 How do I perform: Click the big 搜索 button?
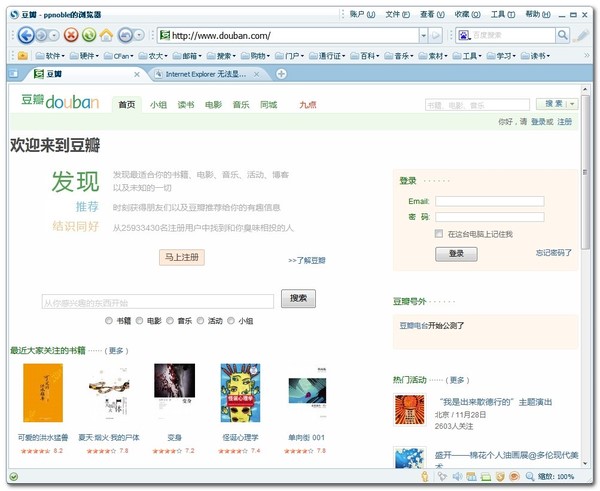tap(298, 299)
